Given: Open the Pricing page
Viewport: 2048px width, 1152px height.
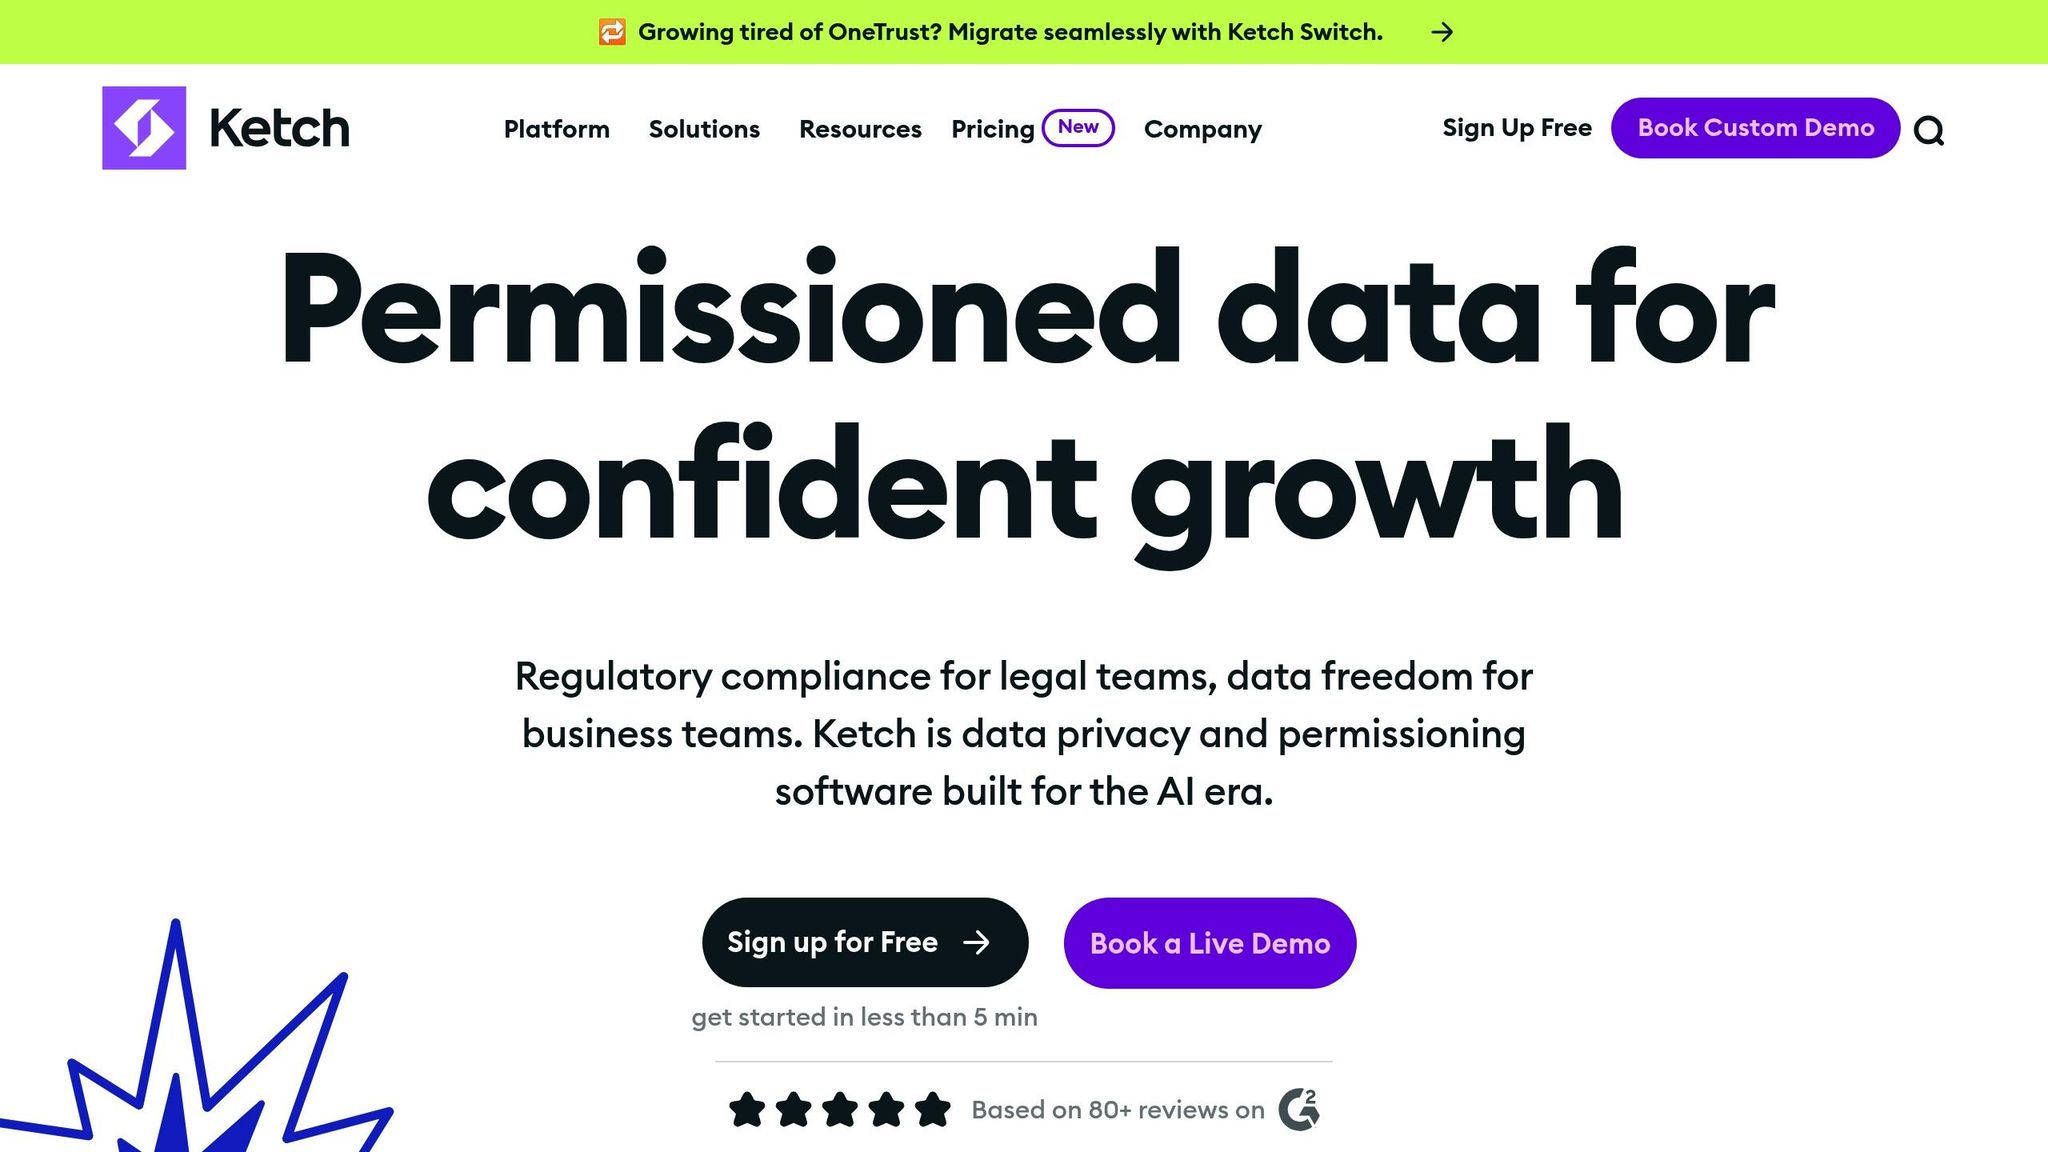Looking at the screenshot, I should pos(992,129).
